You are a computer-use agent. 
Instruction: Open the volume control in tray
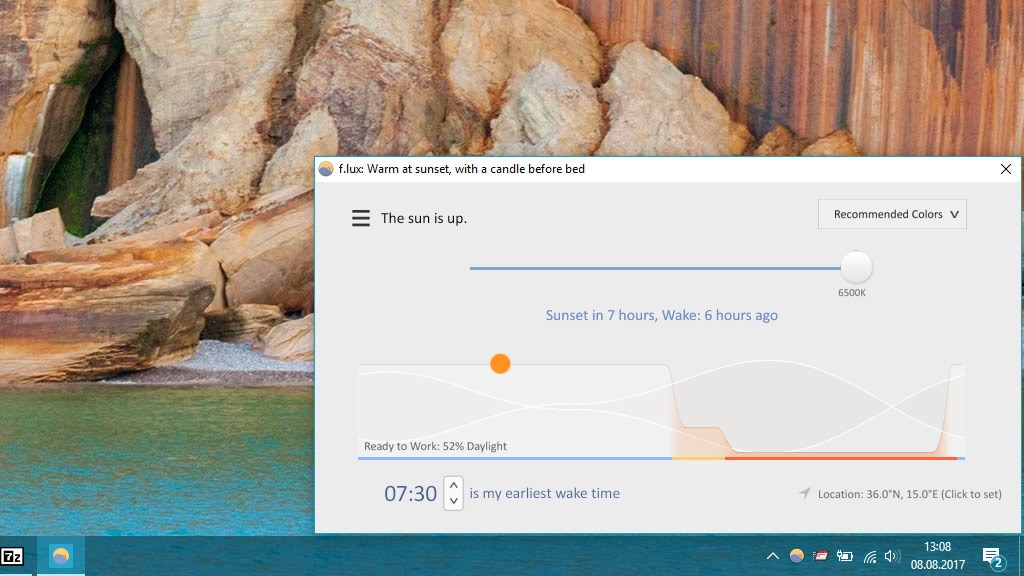tap(891, 556)
